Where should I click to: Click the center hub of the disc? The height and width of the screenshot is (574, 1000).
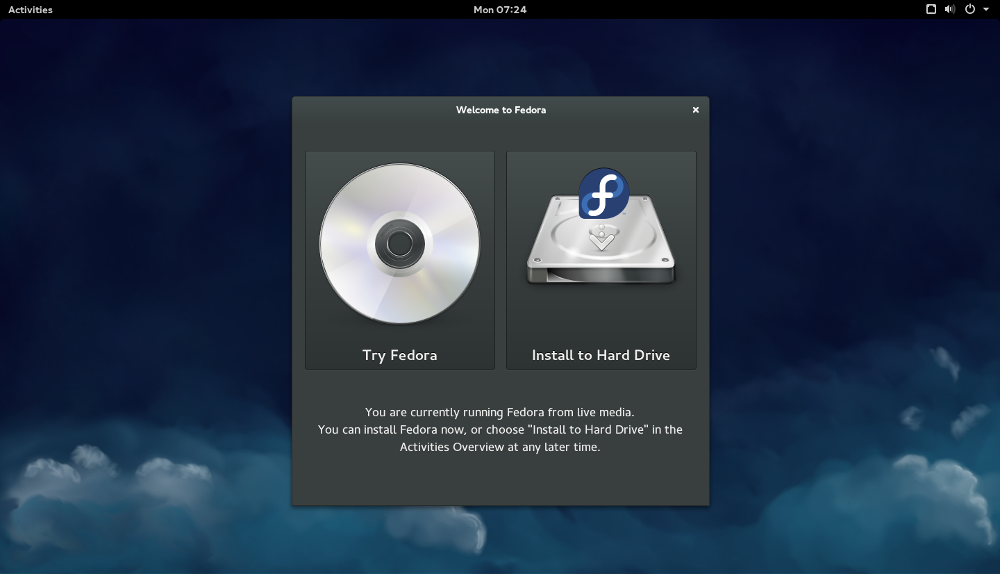click(x=399, y=243)
